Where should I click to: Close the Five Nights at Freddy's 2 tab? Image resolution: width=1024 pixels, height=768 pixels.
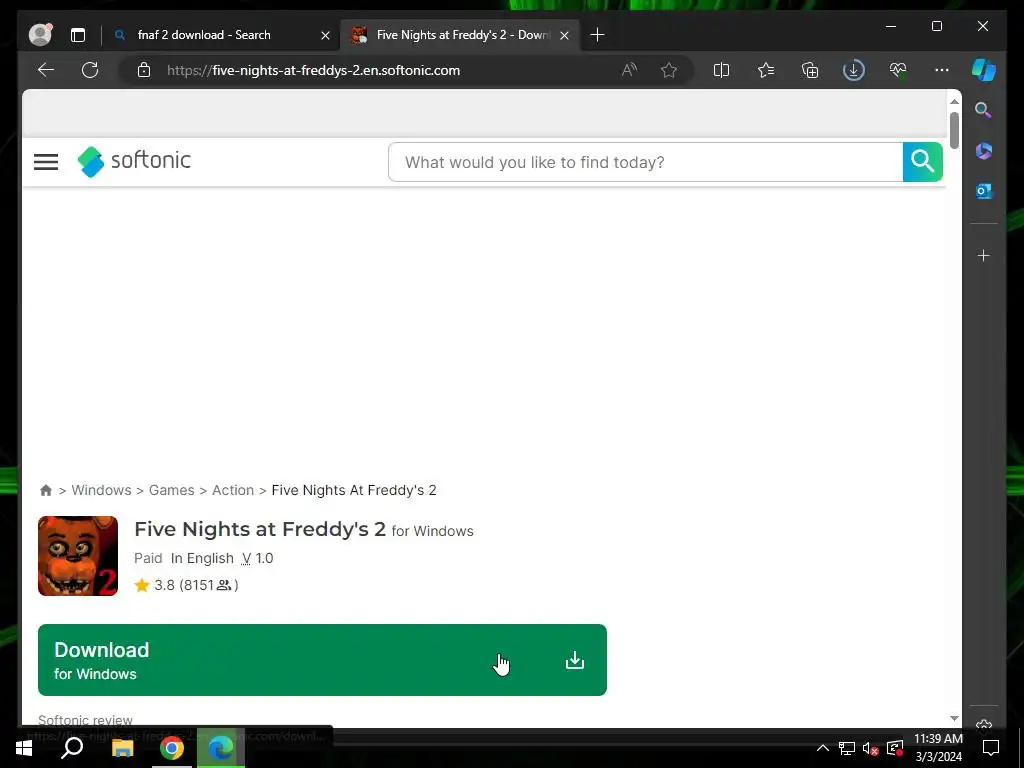(564, 35)
